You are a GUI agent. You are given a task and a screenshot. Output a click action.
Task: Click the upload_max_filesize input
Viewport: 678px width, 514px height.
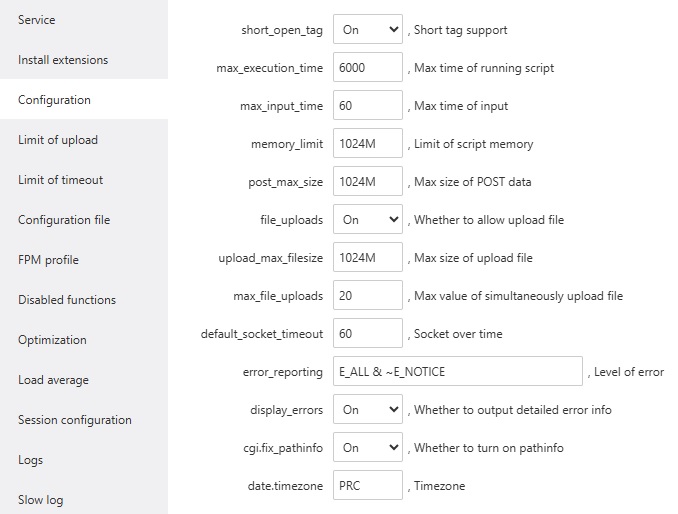(367, 258)
